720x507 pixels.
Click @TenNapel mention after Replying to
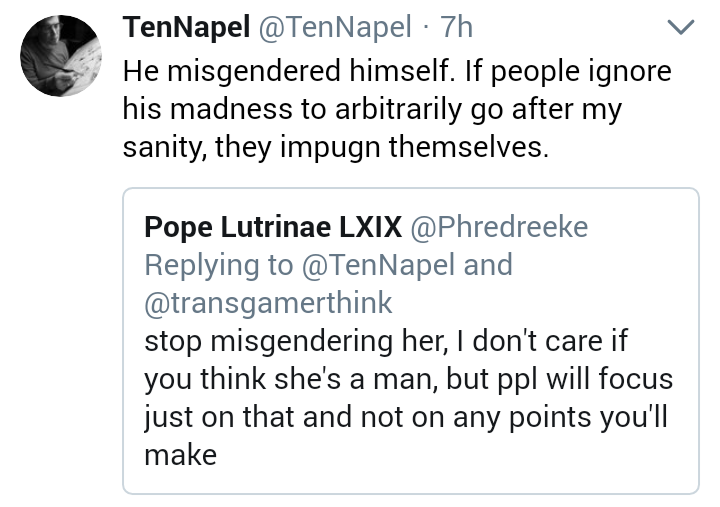[x=377, y=265]
